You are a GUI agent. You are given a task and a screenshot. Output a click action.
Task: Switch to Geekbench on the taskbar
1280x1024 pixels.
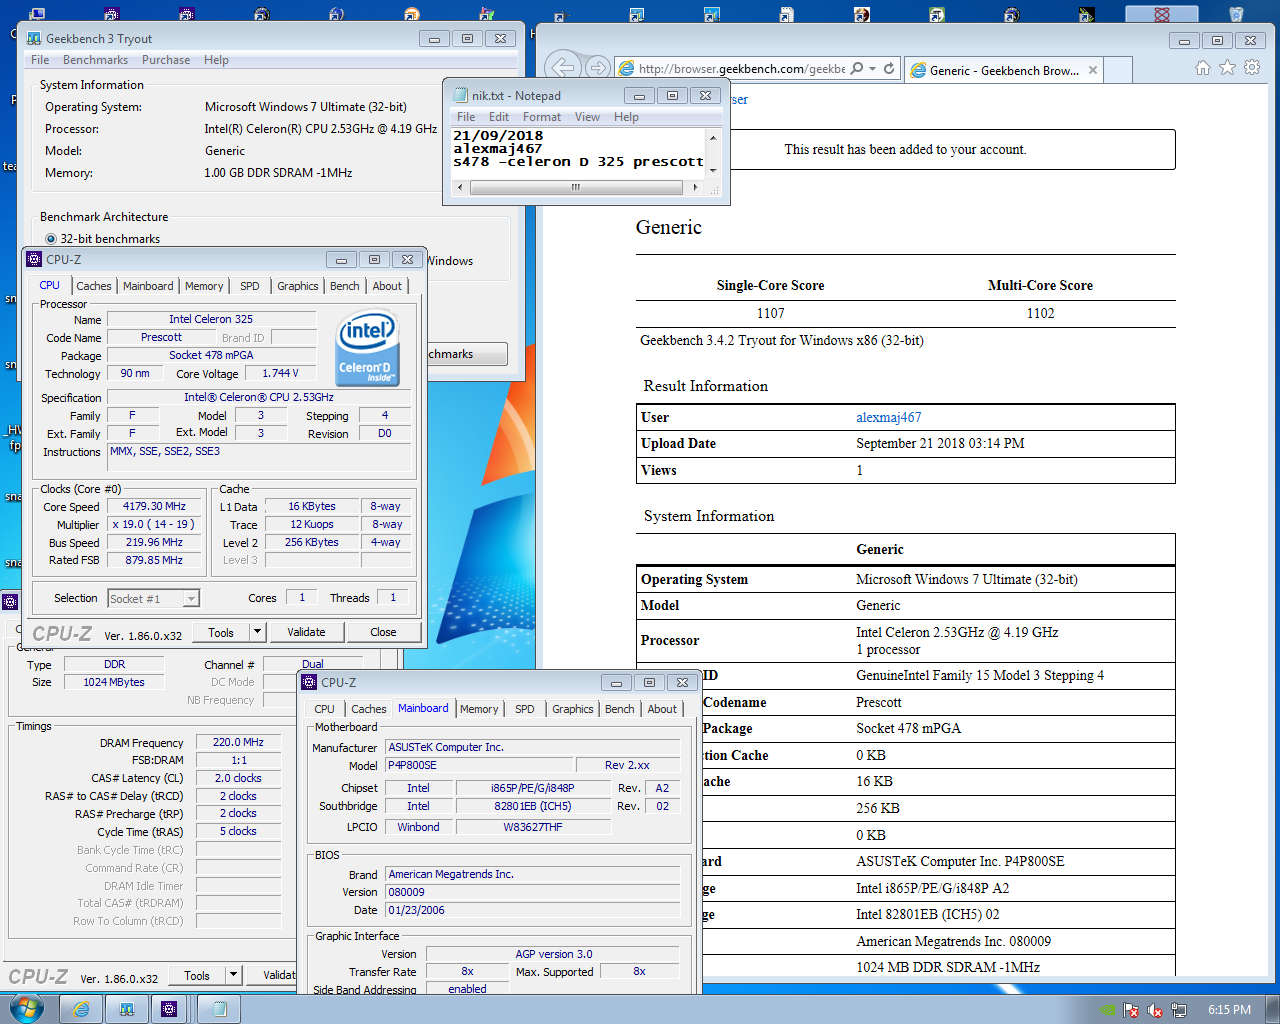pos(127,1009)
